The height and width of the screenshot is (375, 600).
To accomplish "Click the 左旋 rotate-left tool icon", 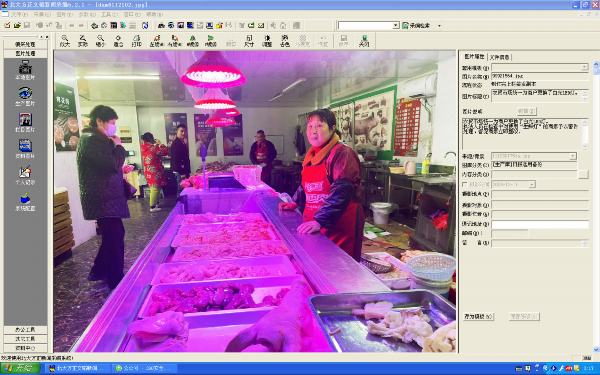I will tap(157, 41).
